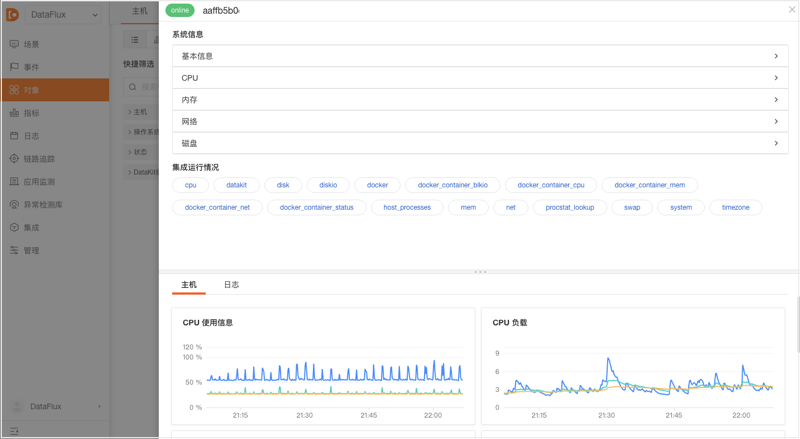The width and height of the screenshot is (800, 439).
Task: Open the 事件 flag icon
Action: 14,67
